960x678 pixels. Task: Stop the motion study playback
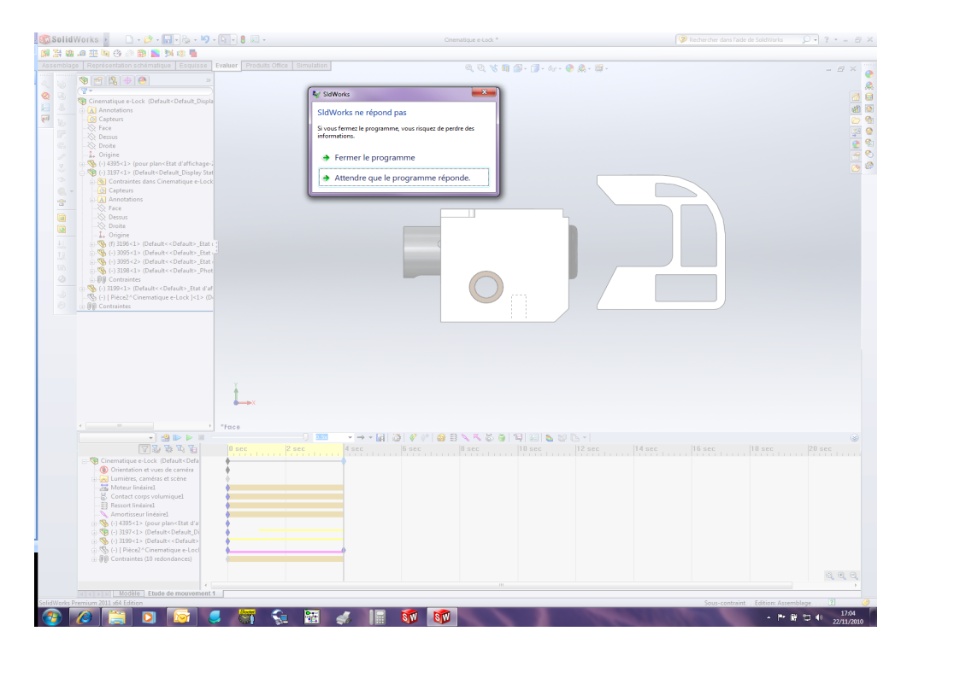(x=201, y=438)
